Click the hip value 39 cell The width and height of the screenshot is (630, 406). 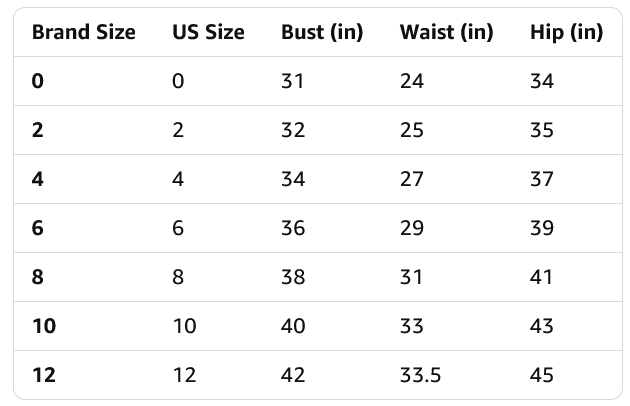(x=541, y=228)
